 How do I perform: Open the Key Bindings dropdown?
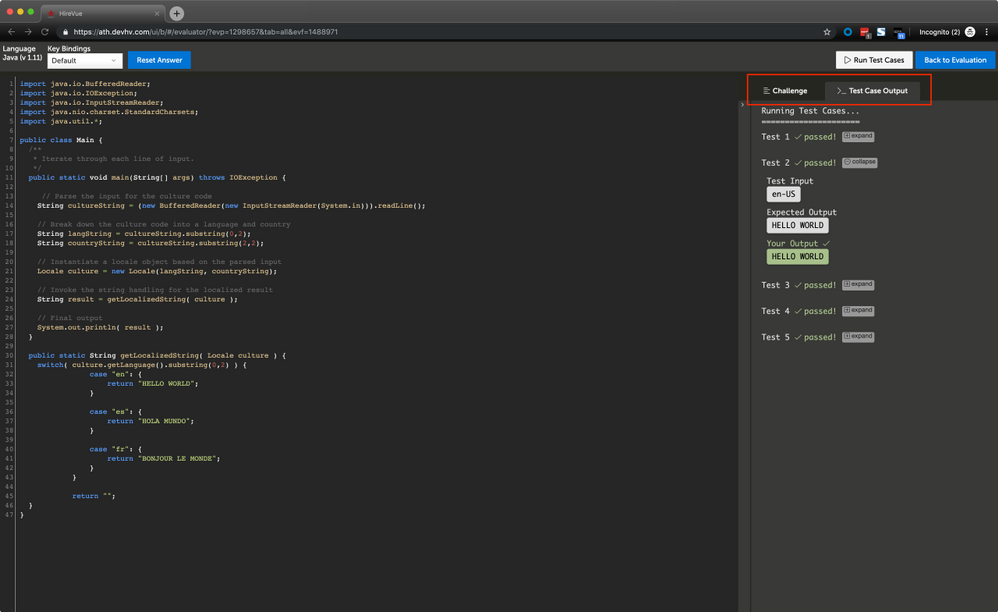pos(85,61)
